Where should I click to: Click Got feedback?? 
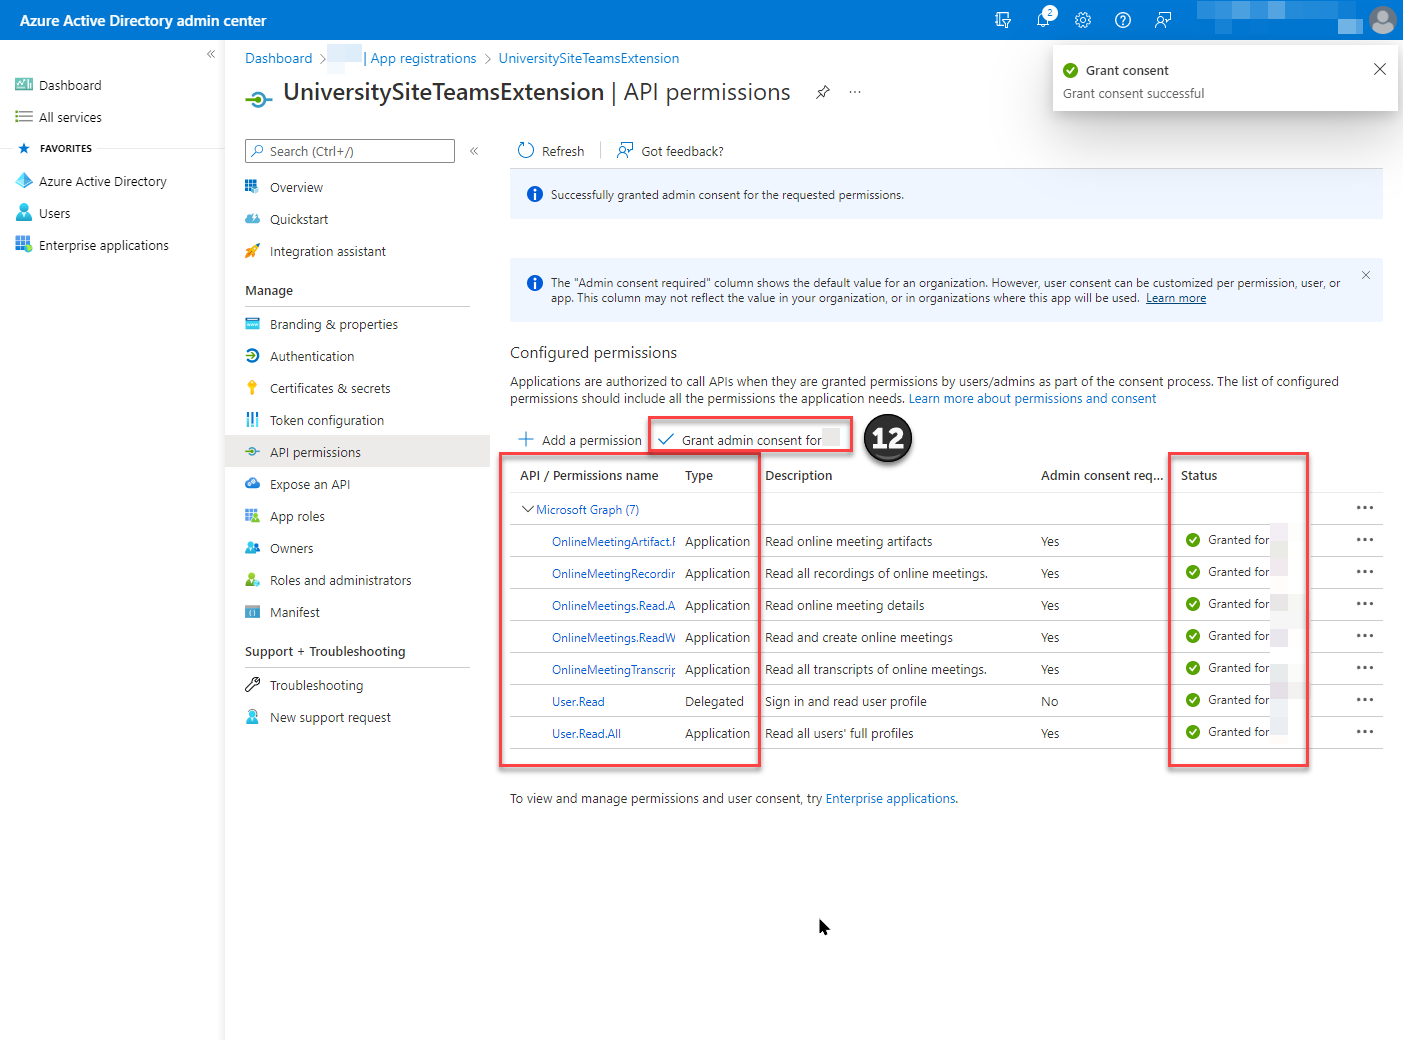click(670, 151)
